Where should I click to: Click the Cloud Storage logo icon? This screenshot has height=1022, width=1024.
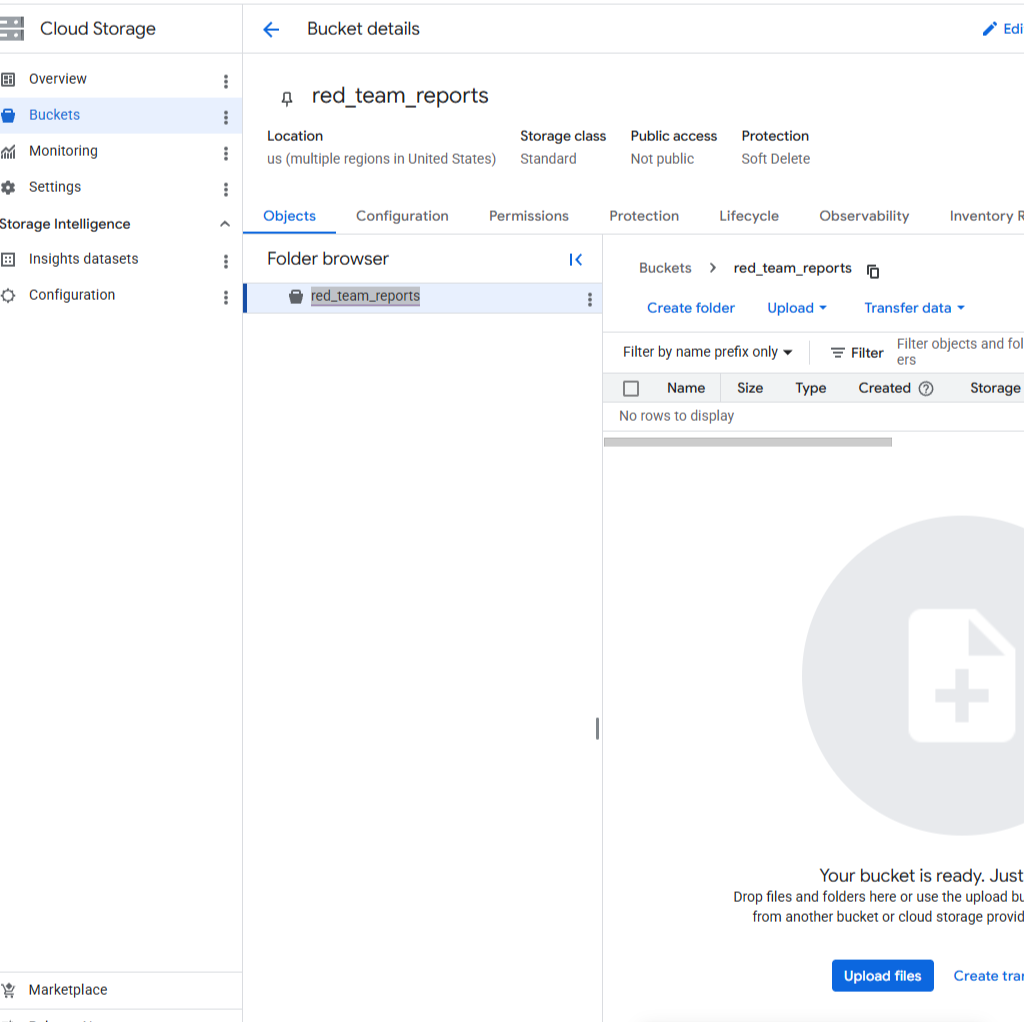tap(11, 29)
